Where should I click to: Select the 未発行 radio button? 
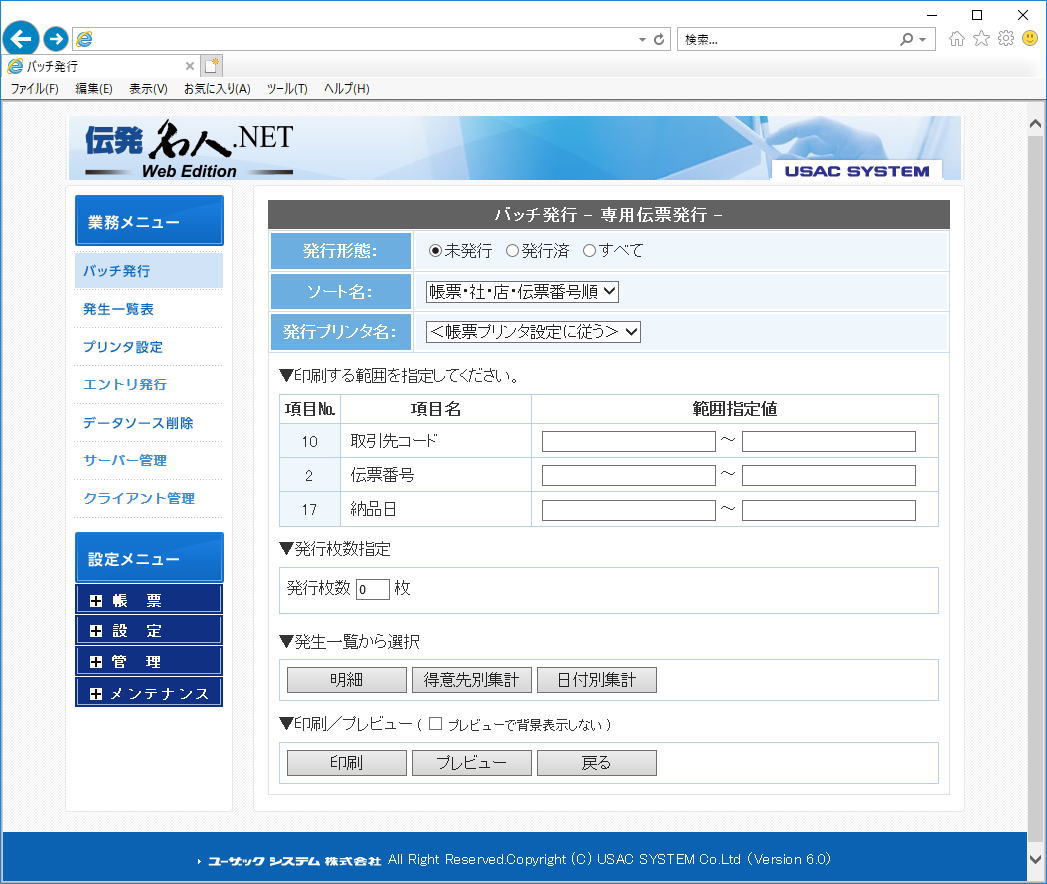click(x=435, y=251)
